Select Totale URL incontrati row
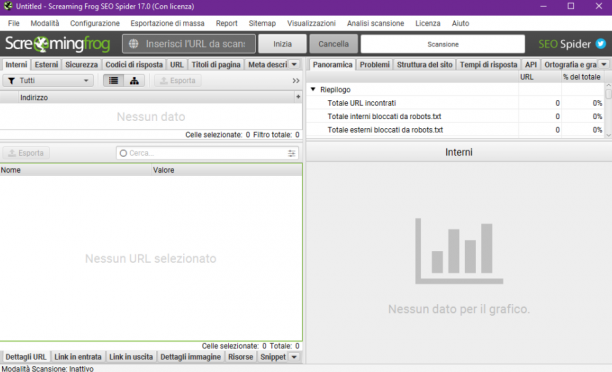The width and height of the screenshot is (612, 372). click(455, 103)
